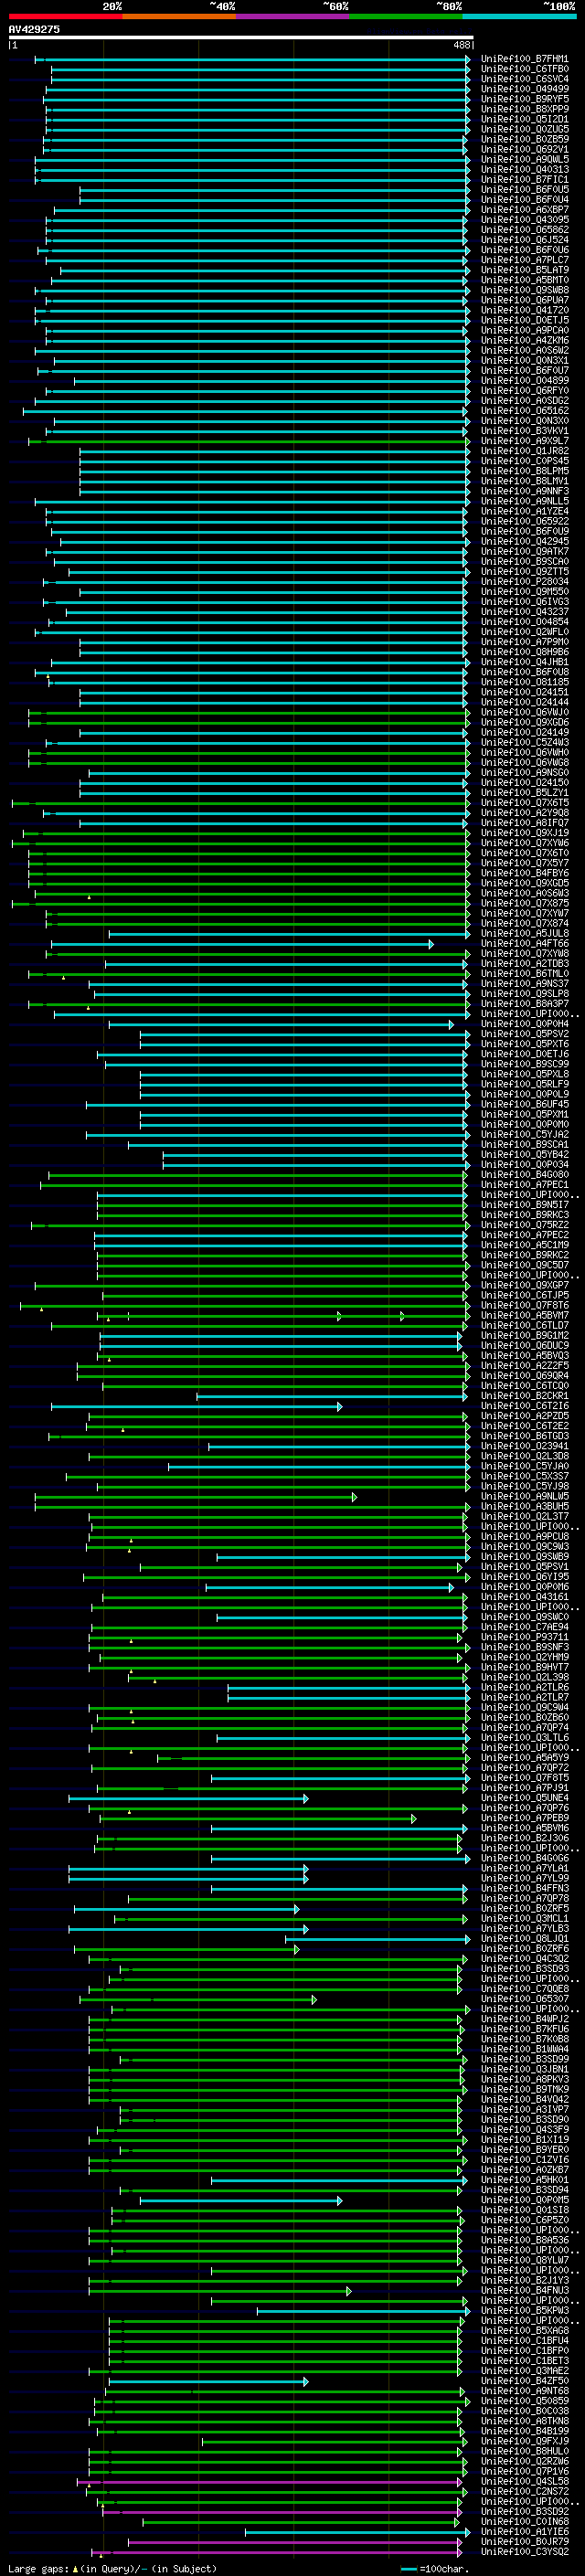
Task: Select hit label UniRef100_Q40313
Action: click(x=524, y=170)
